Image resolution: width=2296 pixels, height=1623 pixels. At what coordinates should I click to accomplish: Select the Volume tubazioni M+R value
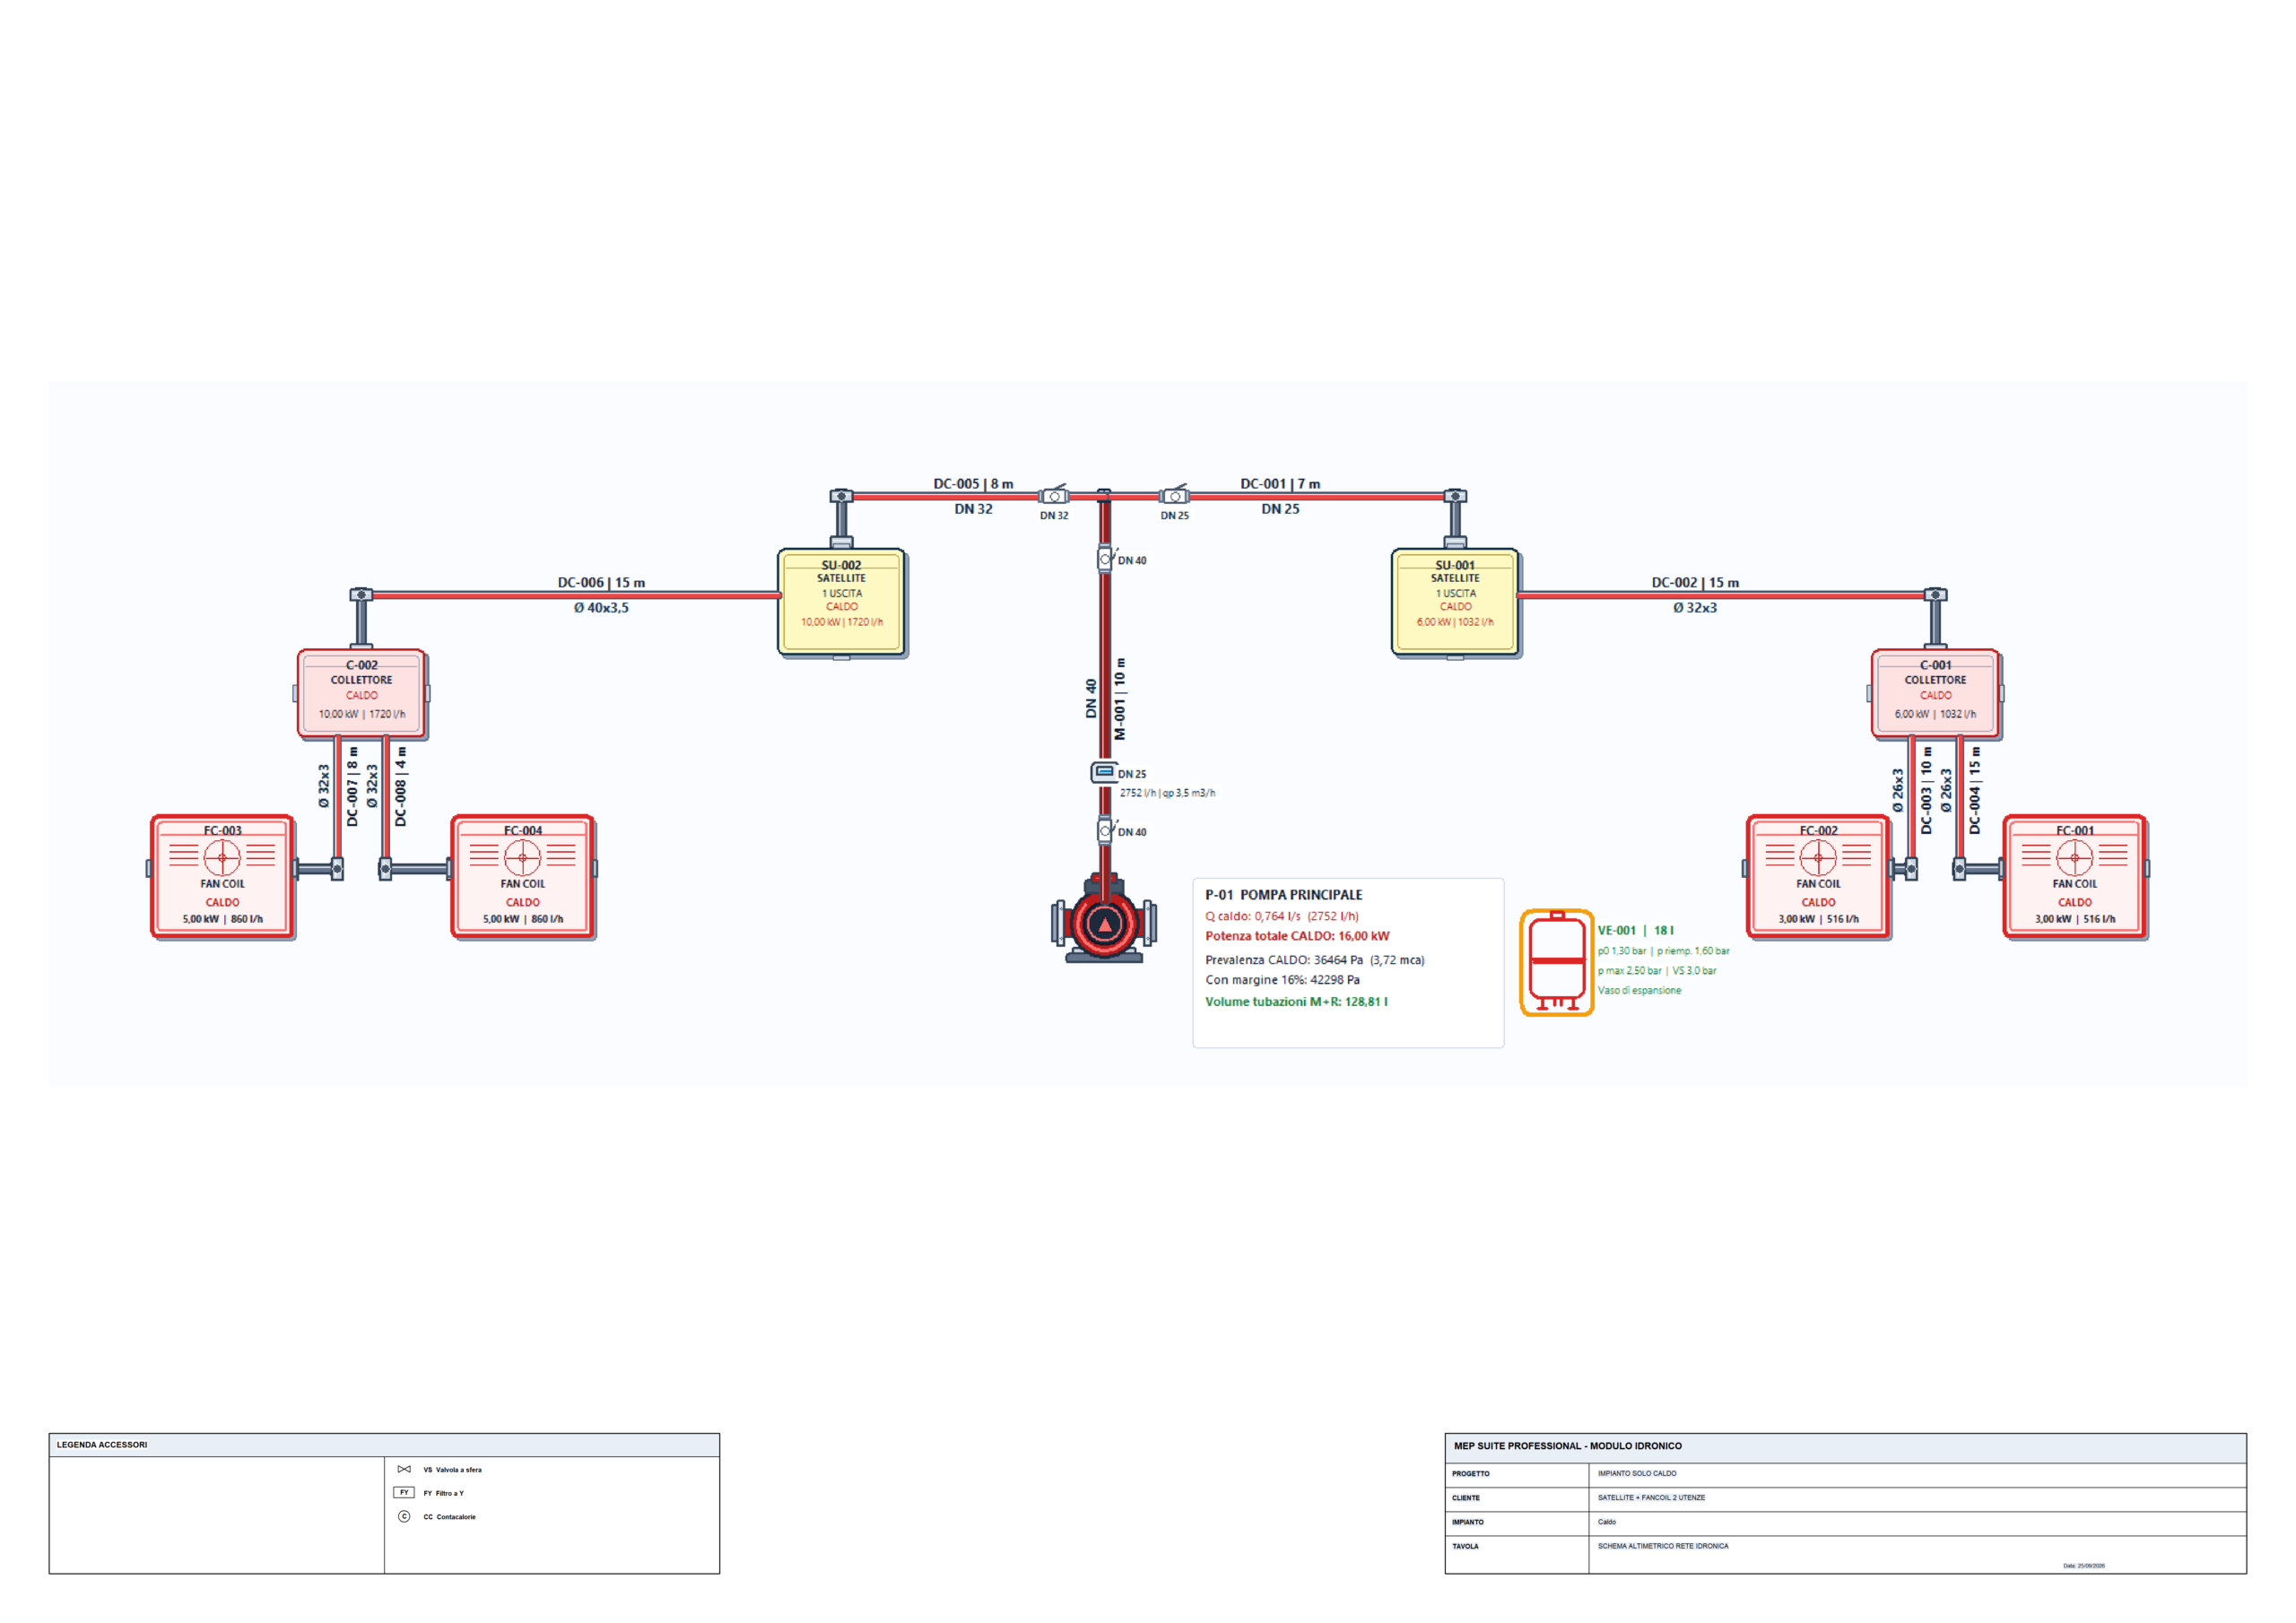coord(1296,1001)
